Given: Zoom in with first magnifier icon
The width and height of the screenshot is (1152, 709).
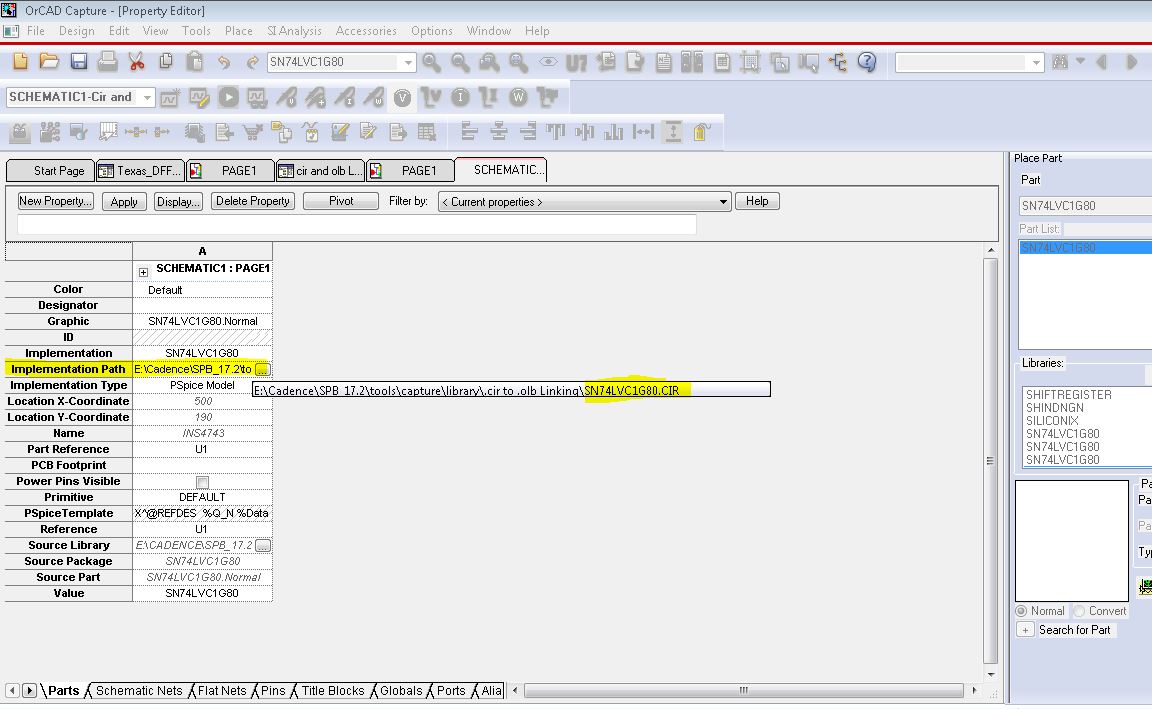Looking at the screenshot, I should pos(432,62).
